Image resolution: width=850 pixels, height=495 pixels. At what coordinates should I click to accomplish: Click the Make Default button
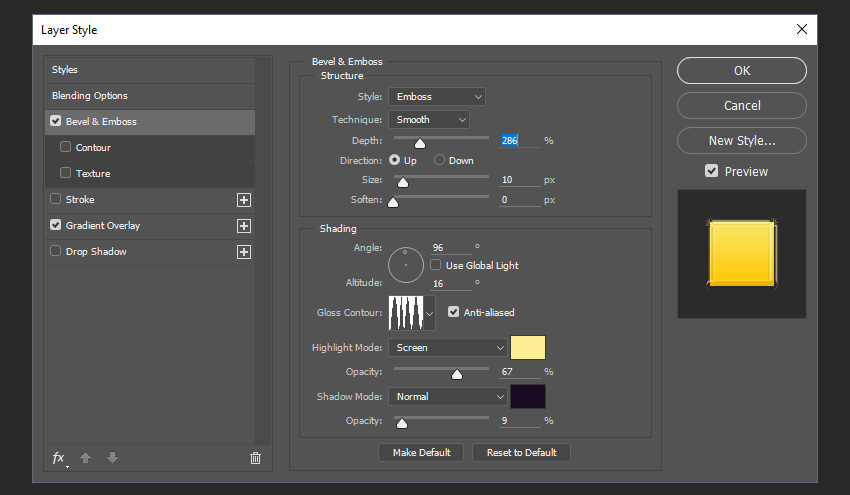pyautogui.click(x=421, y=452)
